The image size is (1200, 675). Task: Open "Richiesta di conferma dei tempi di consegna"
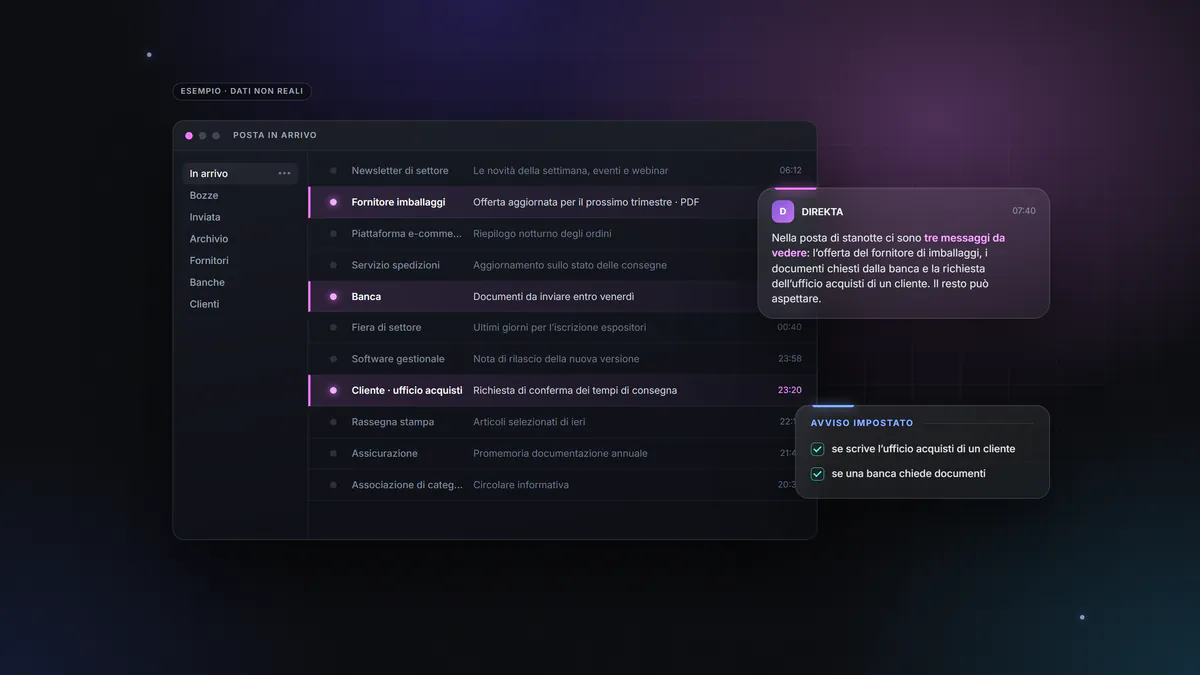coord(562,390)
